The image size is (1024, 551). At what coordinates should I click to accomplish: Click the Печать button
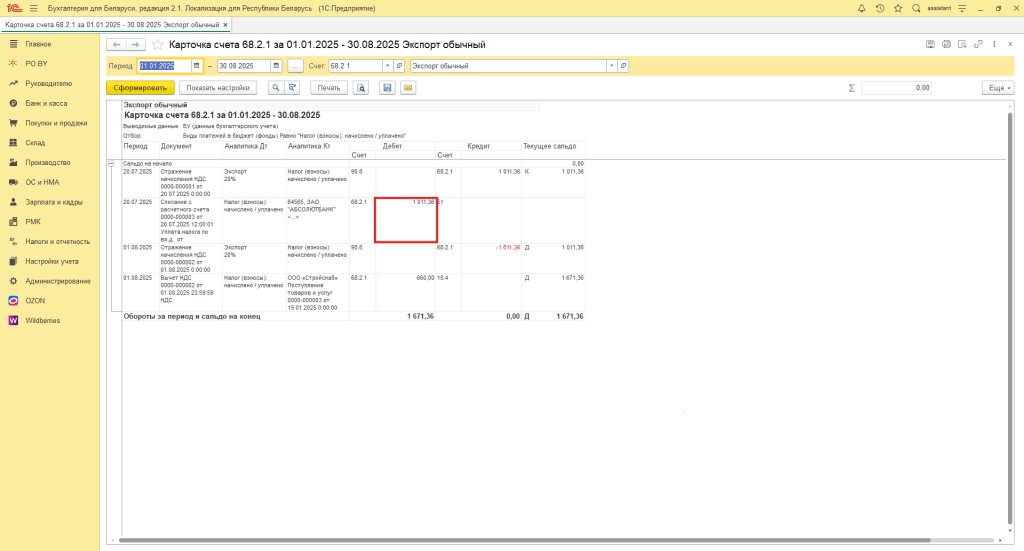(329, 87)
